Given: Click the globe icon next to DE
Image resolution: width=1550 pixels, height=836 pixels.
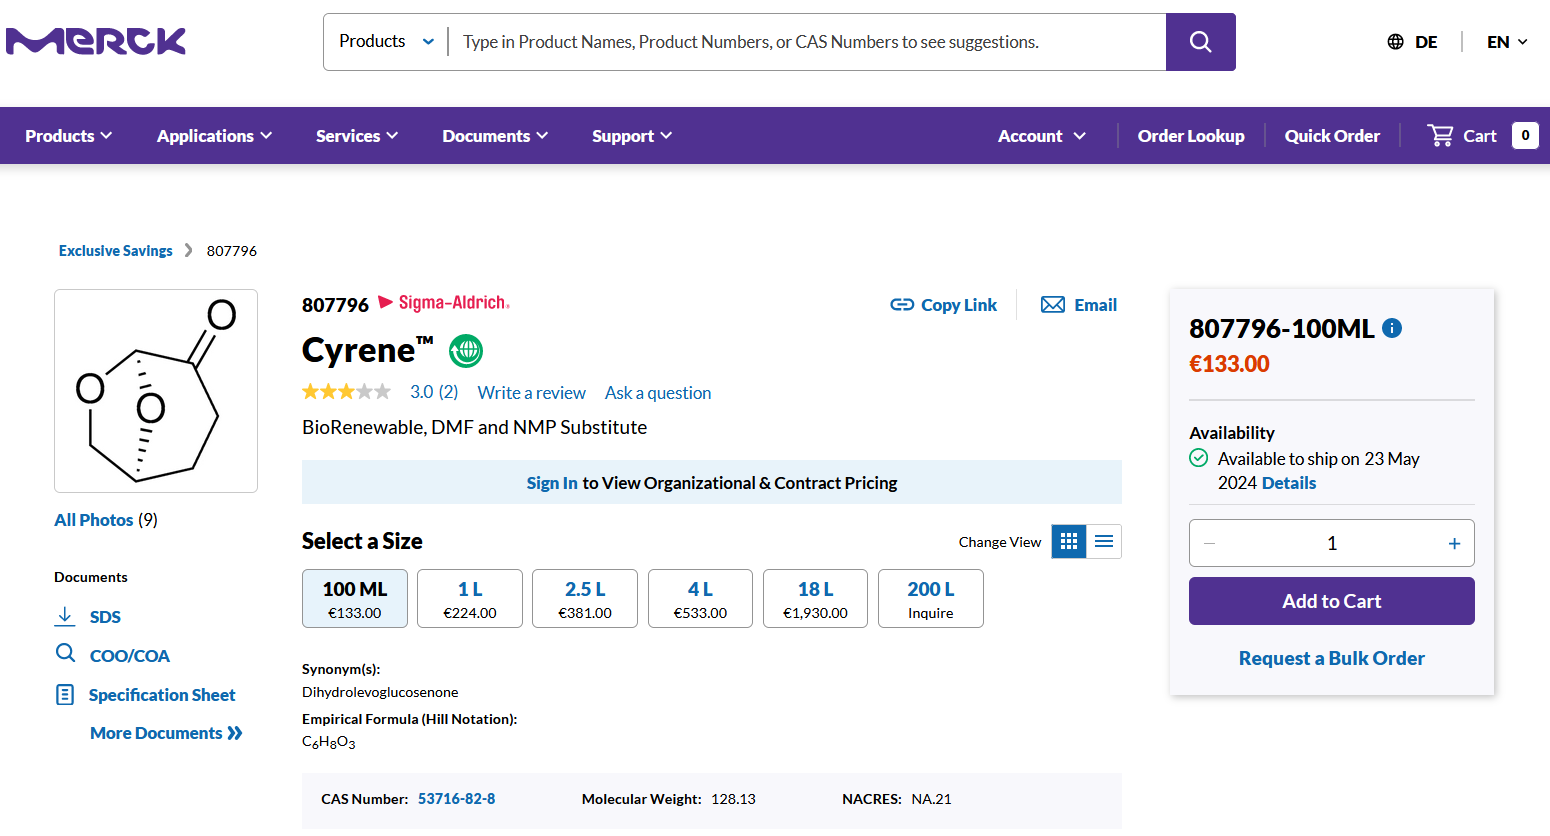Looking at the screenshot, I should [1395, 42].
